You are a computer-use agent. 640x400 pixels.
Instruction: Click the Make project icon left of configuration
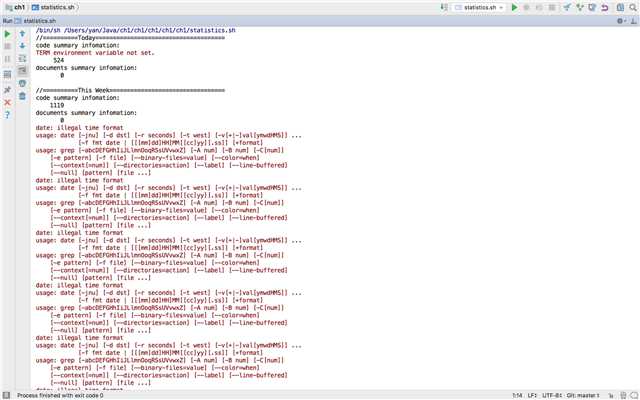(444, 7)
